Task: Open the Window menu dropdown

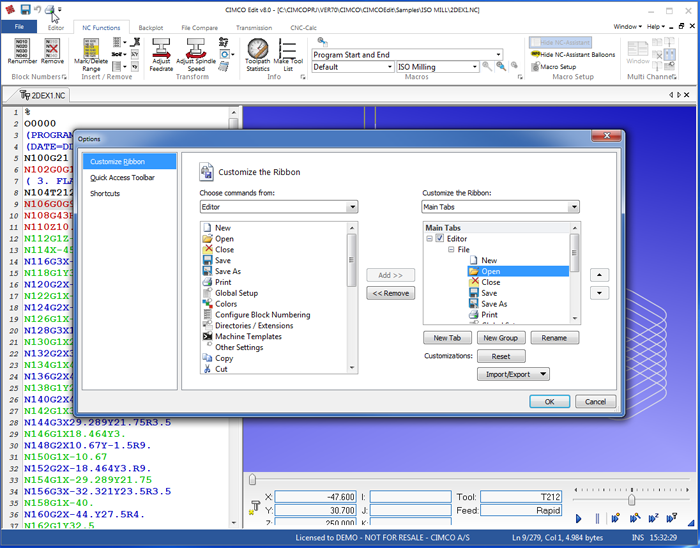Action: [627, 27]
